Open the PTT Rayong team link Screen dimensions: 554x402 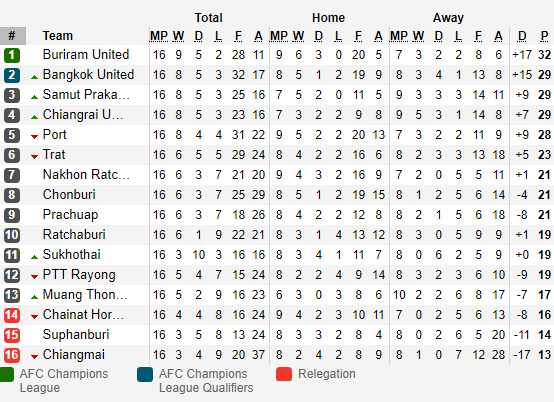pos(79,275)
